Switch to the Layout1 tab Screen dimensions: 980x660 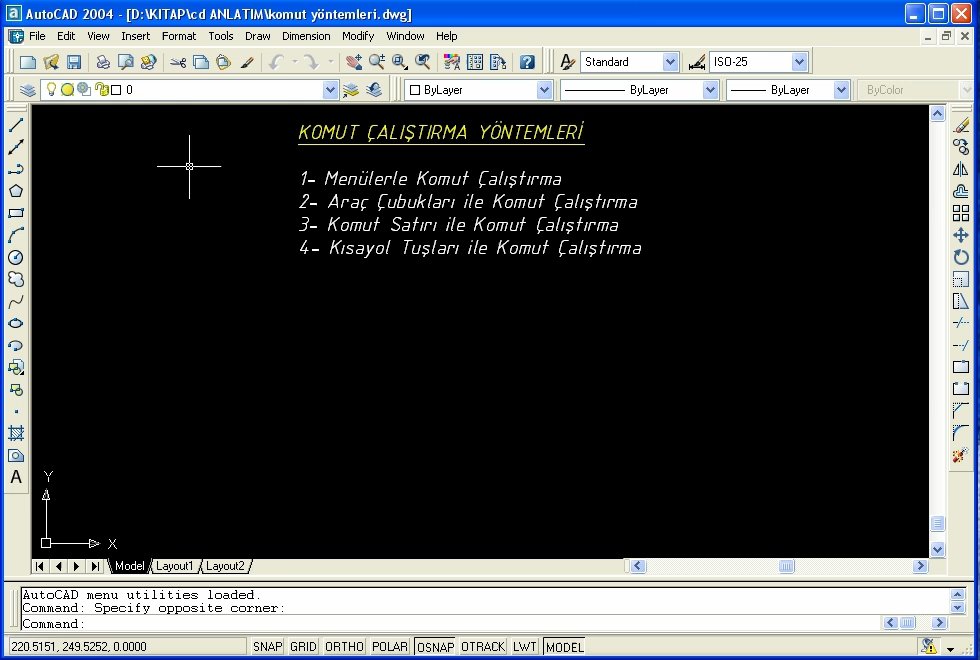click(174, 566)
